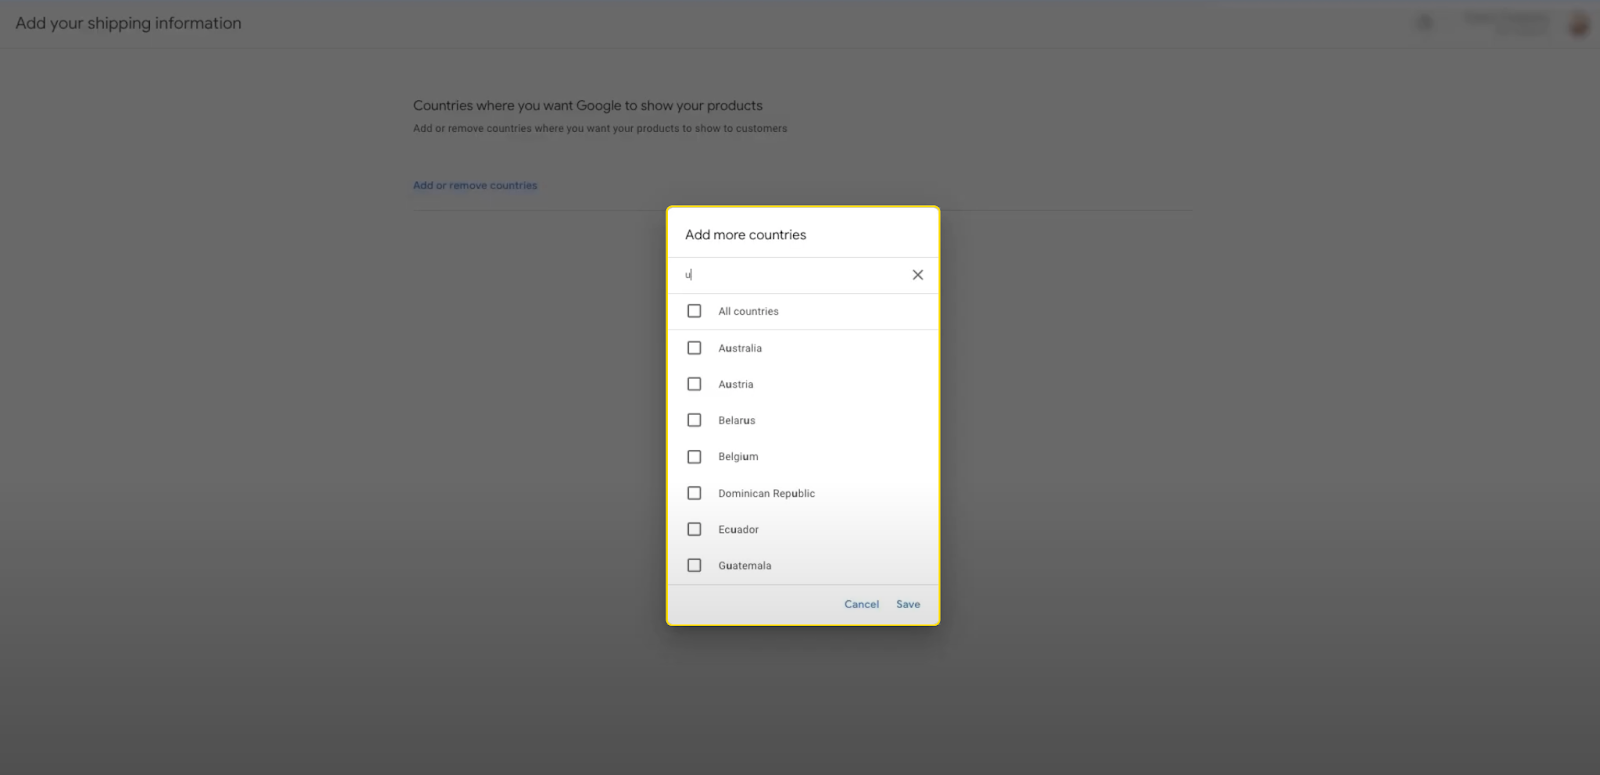
Task: Focus the country search text field
Action: point(790,275)
